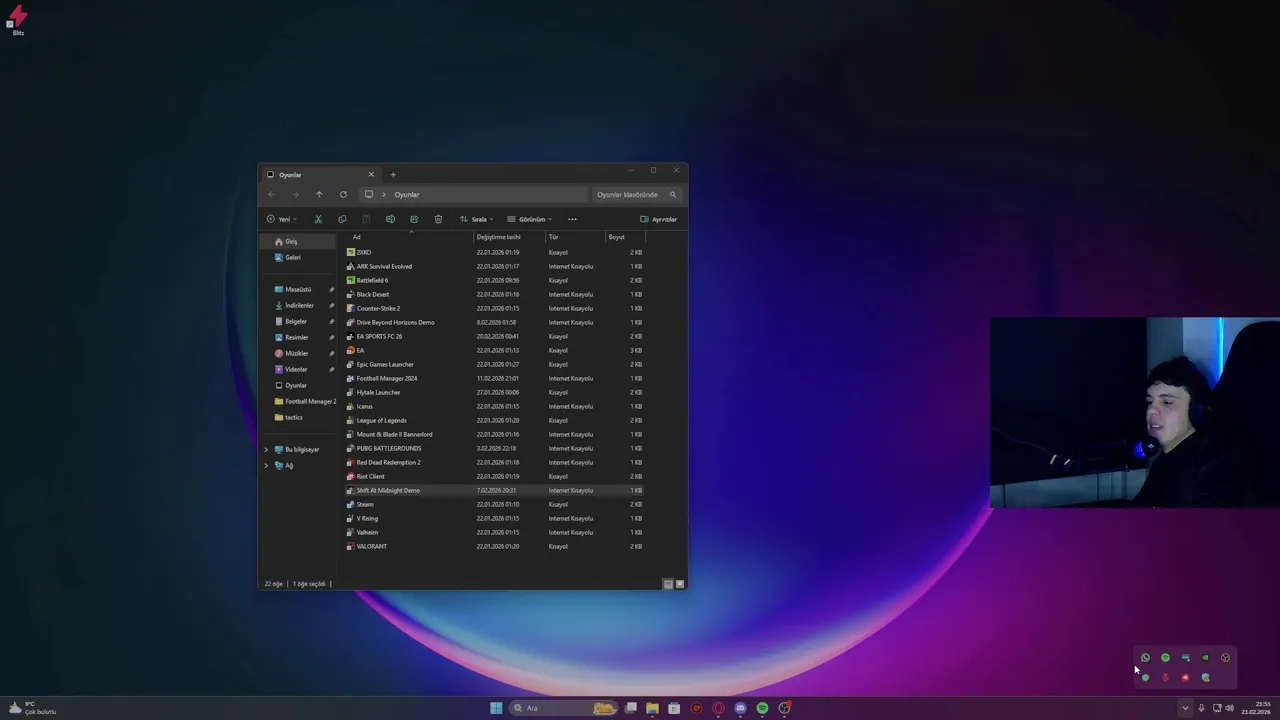This screenshot has height=720, width=1280.
Task: Click WhatsApp icon in tray overflow
Action: click(x=1145, y=657)
